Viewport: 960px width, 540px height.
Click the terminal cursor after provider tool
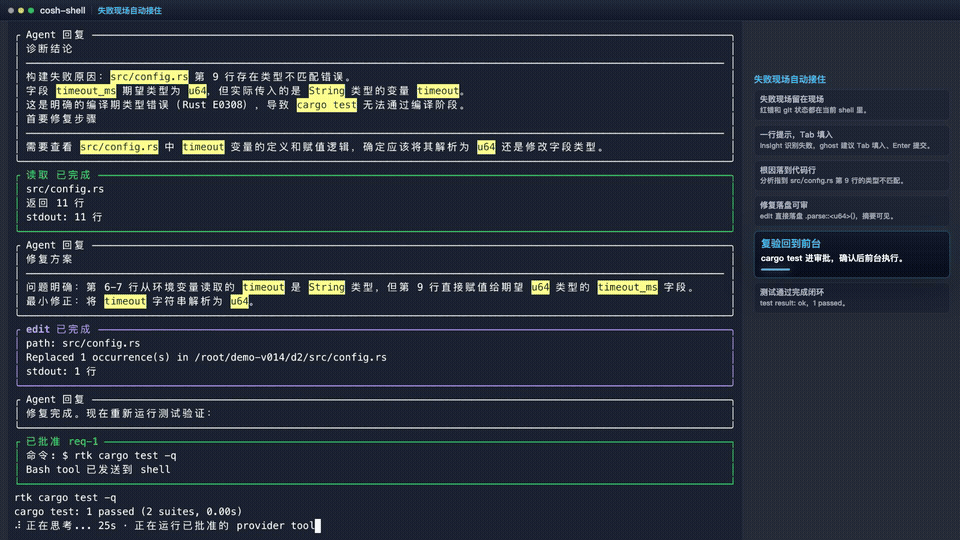318,526
